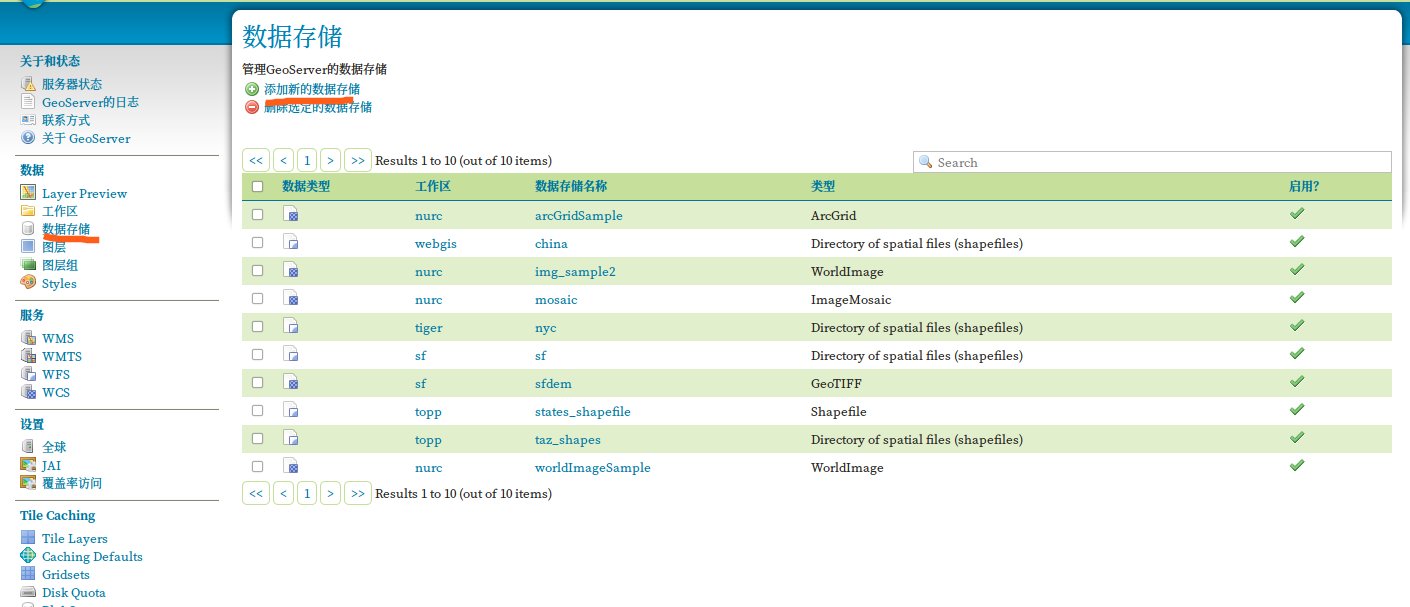This screenshot has width=1410, height=607.
Task: Sort by 类型 column header
Action: [823, 186]
